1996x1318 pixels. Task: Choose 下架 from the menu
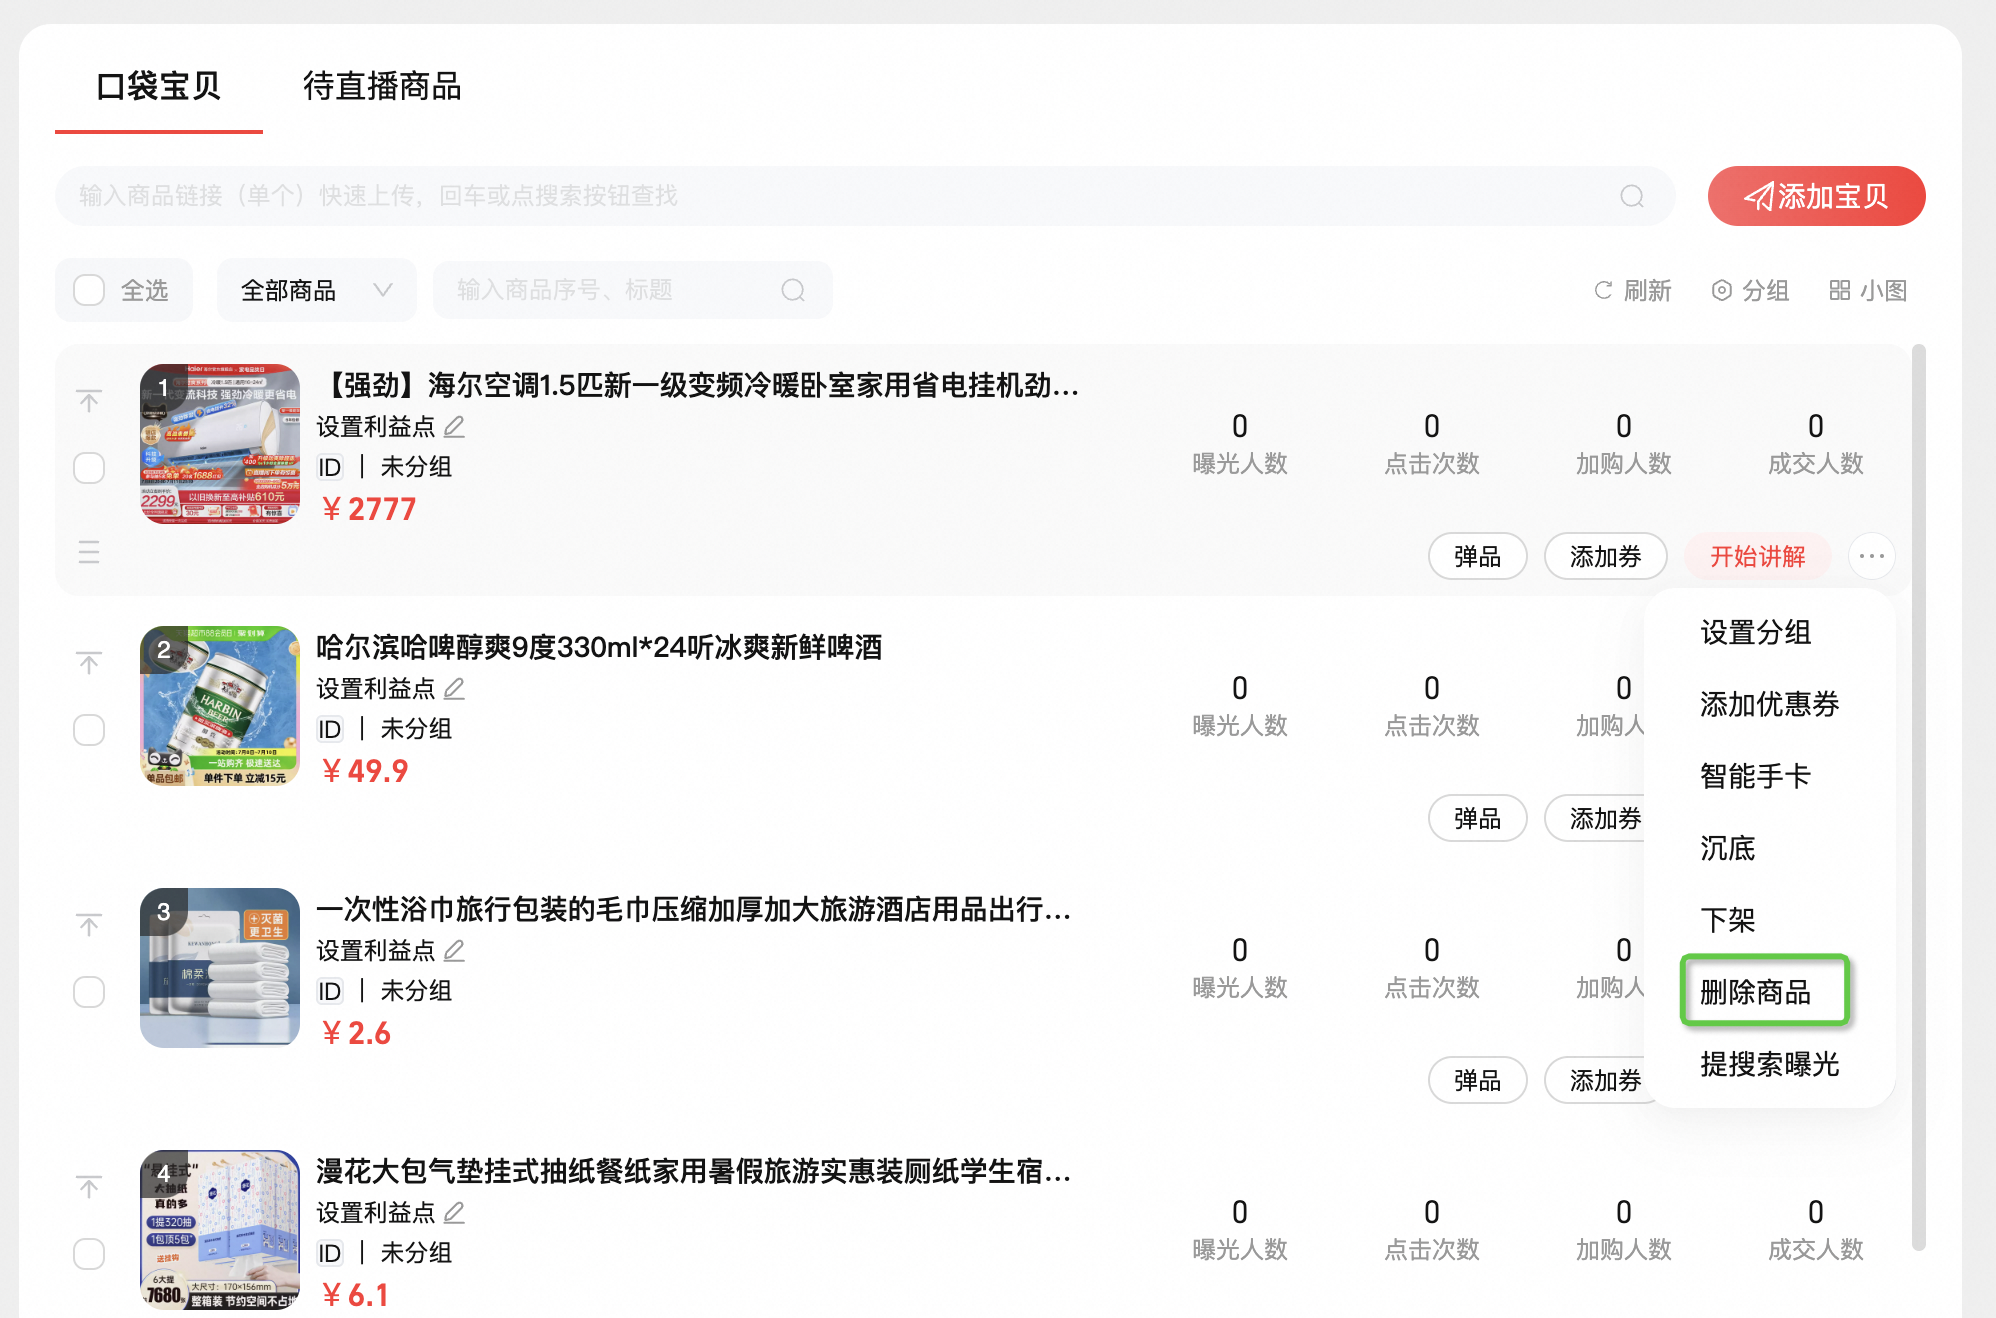point(1728,920)
